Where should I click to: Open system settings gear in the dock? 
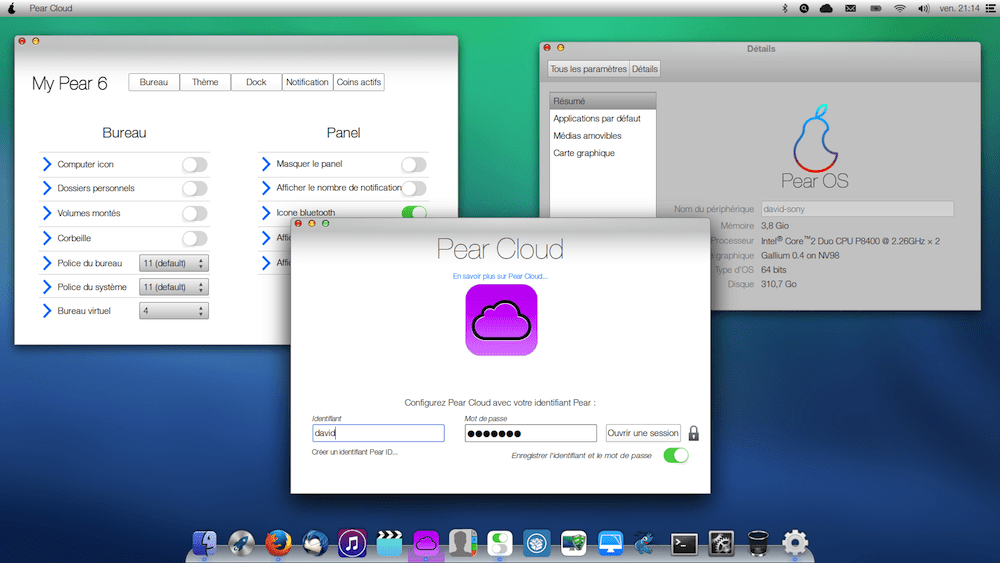click(x=795, y=543)
